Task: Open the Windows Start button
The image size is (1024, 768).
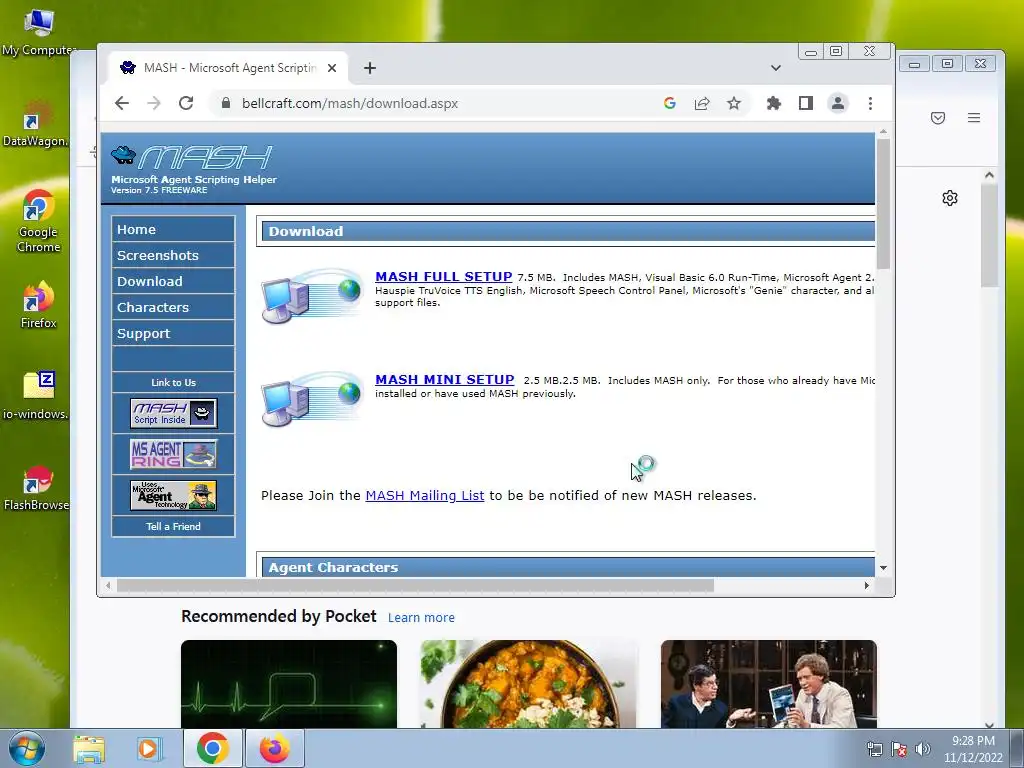Action: tap(27, 748)
